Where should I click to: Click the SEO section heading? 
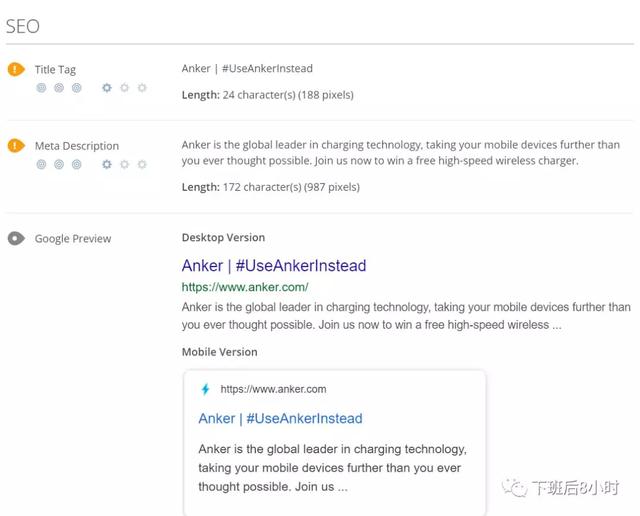pos(22,27)
